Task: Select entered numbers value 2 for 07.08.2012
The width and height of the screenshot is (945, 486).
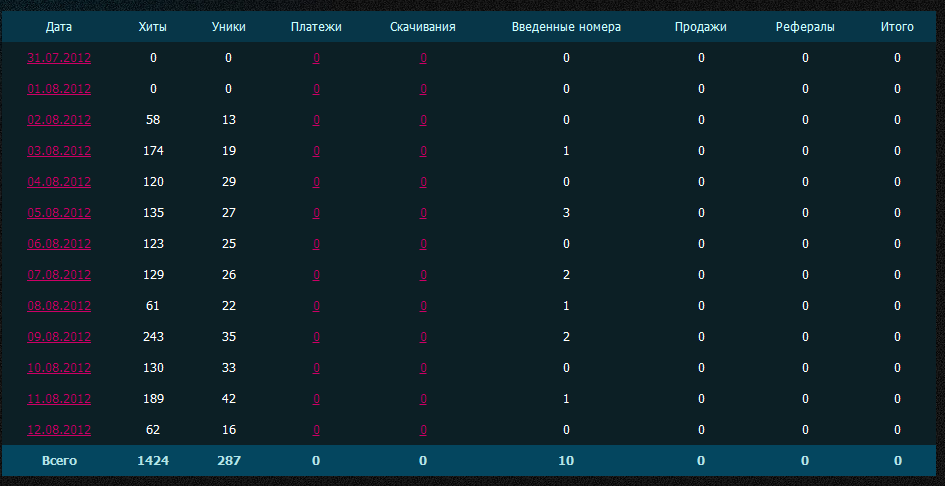Action: click(x=566, y=275)
